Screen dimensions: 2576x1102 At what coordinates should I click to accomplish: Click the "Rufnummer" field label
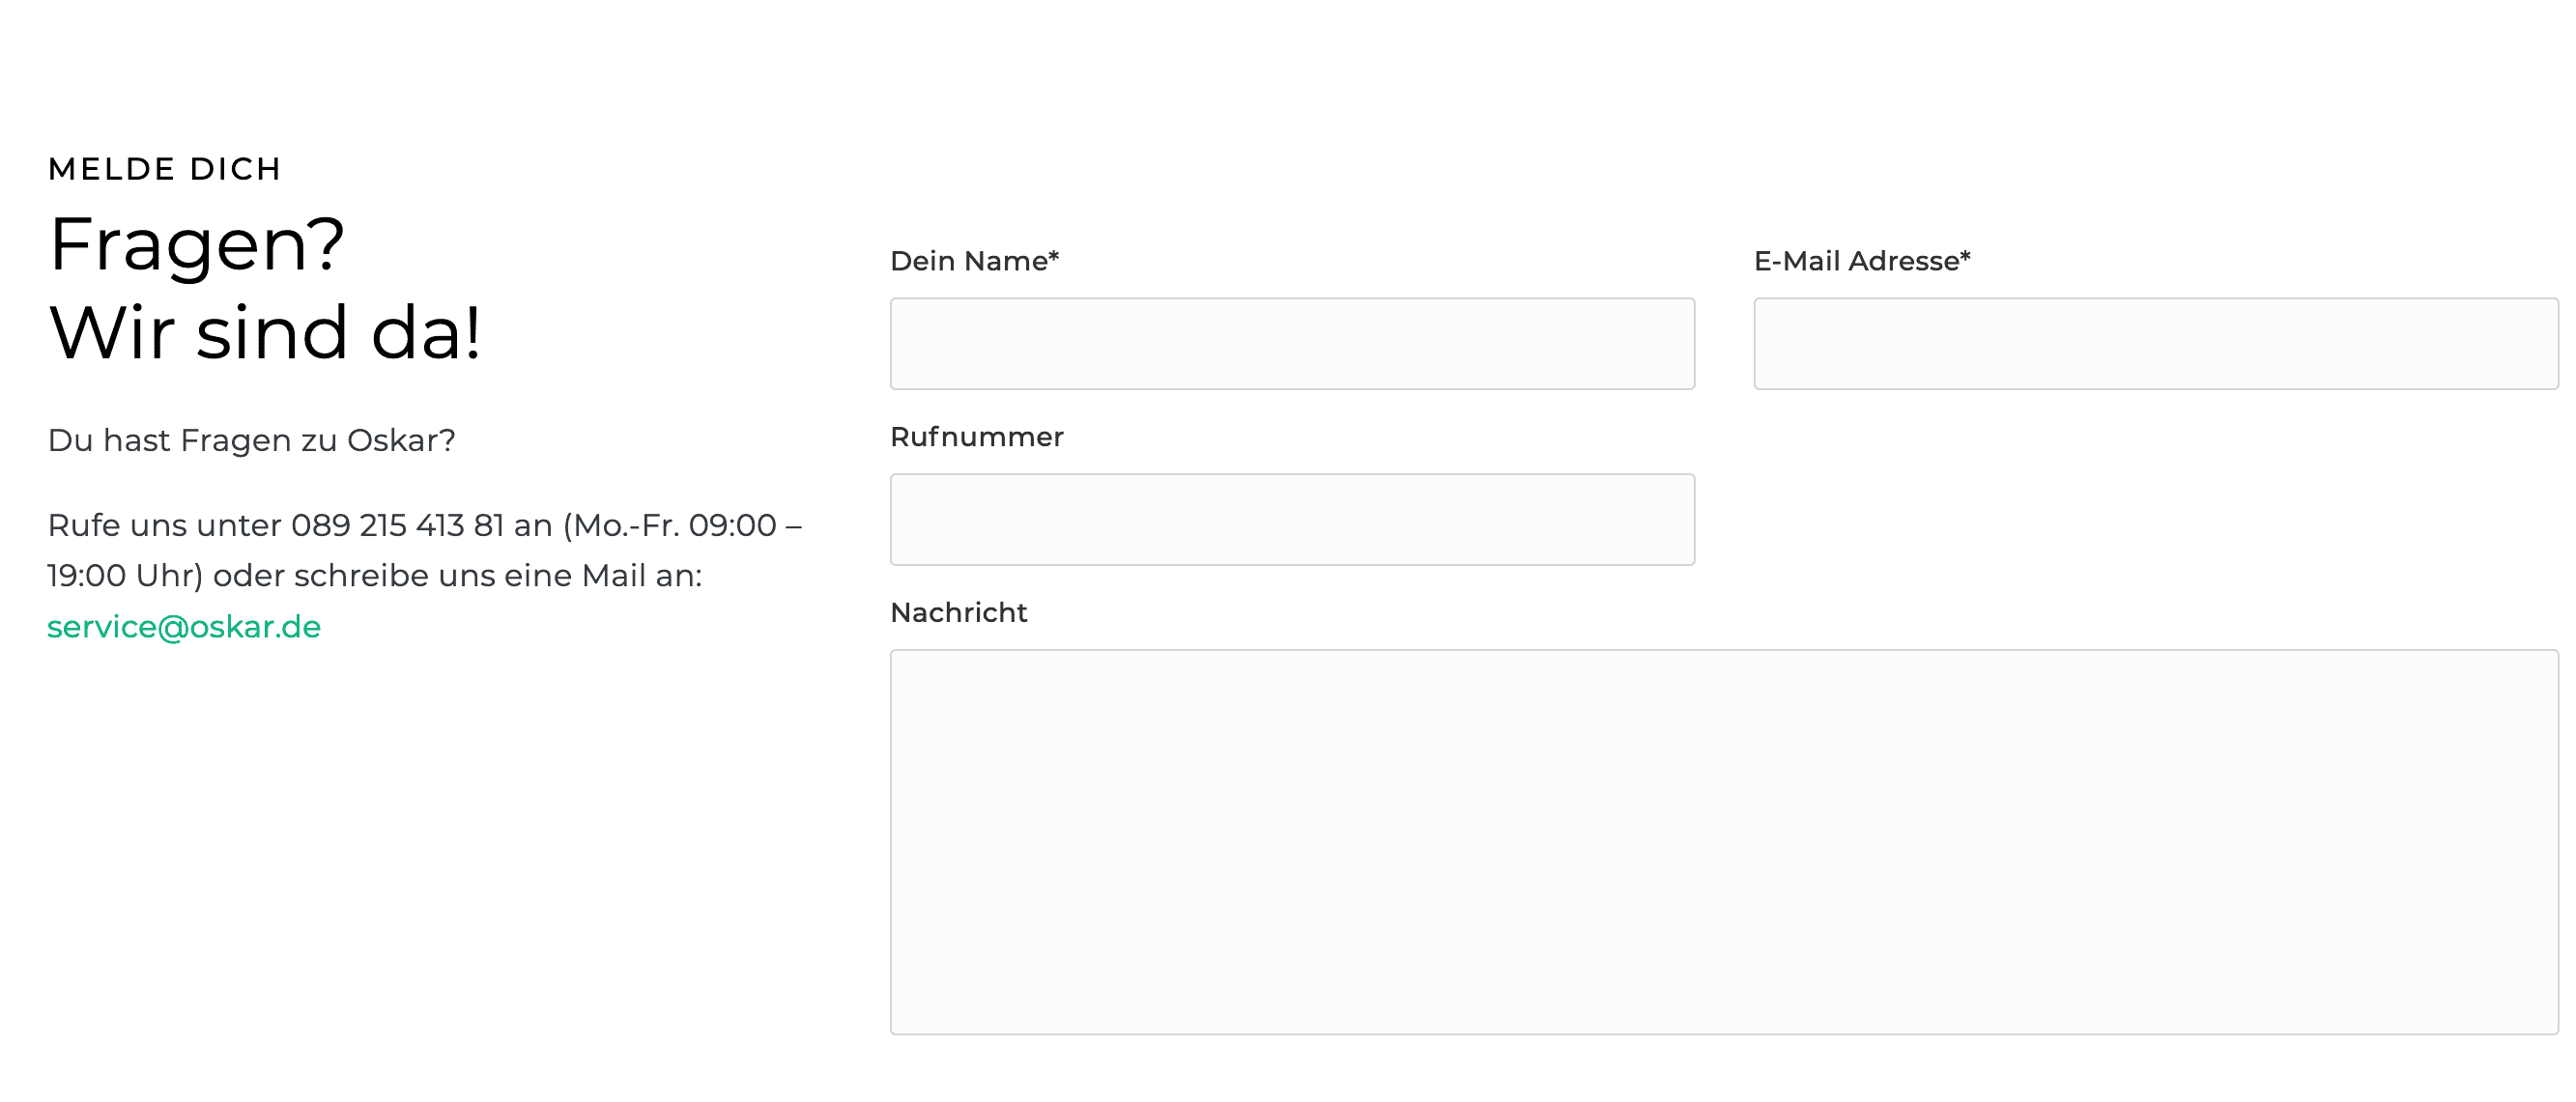coord(976,437)
